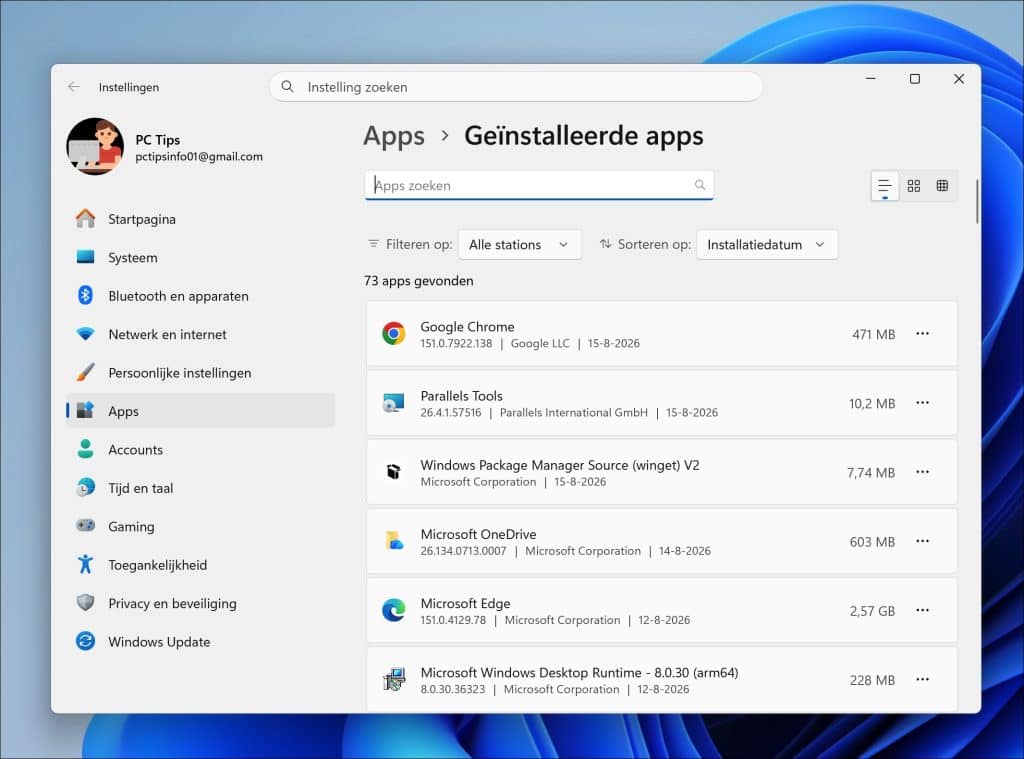The width and height of the screenshot is (1024, 759).
Task: Click the '73 apps gevonden' text
Action: click(419, 281)
